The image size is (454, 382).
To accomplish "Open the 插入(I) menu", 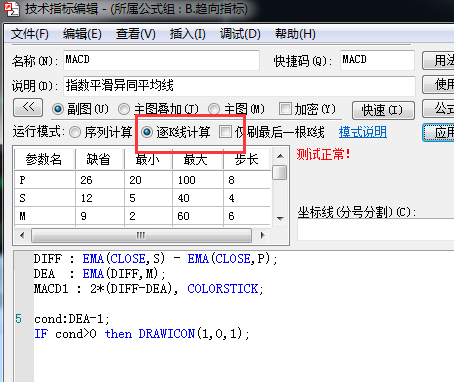I will [187, 34].
